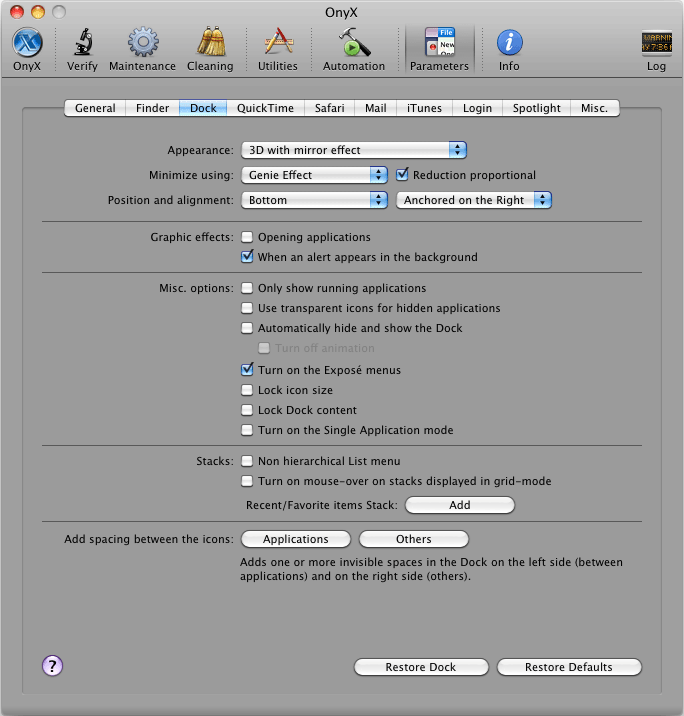Click the red close window button
The image size is (684, 716).
tap(17, 12)
